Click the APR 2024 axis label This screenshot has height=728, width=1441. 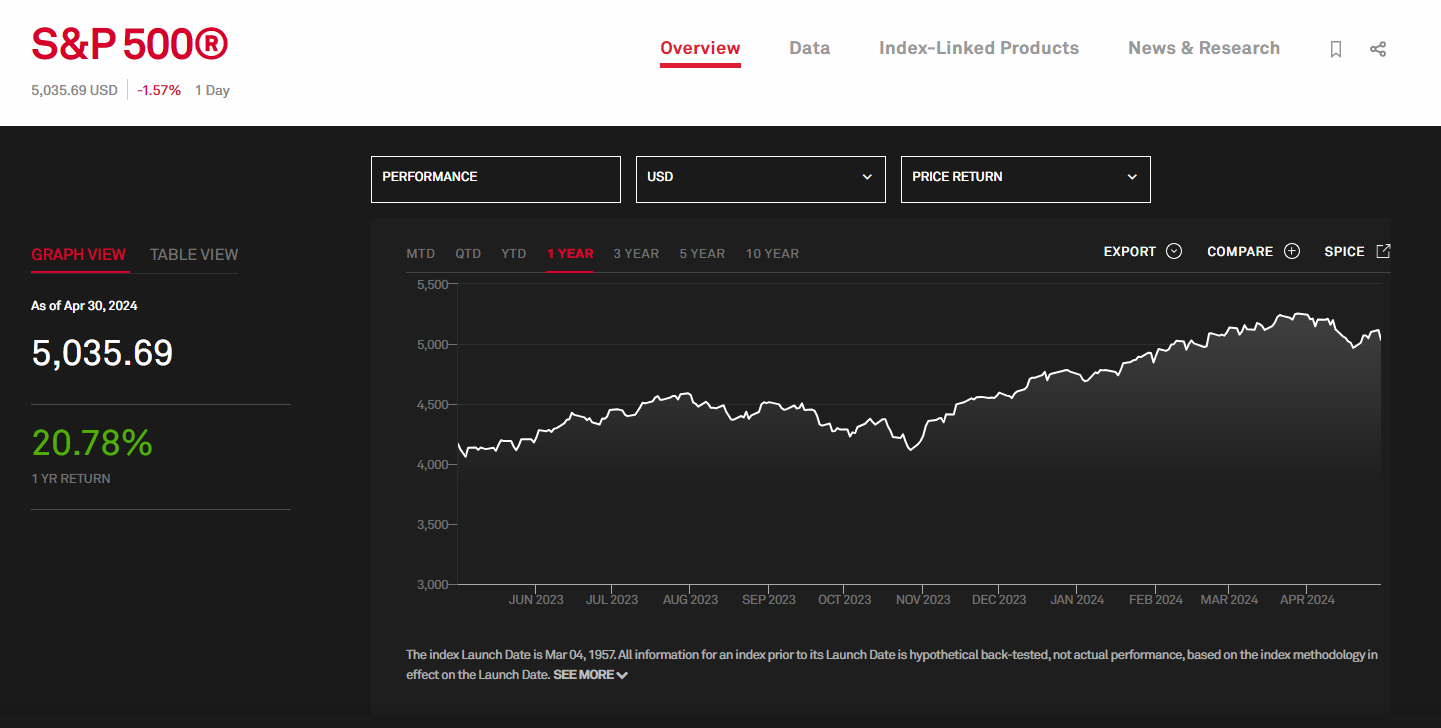pyautogui.click(x=1307, y=600)
